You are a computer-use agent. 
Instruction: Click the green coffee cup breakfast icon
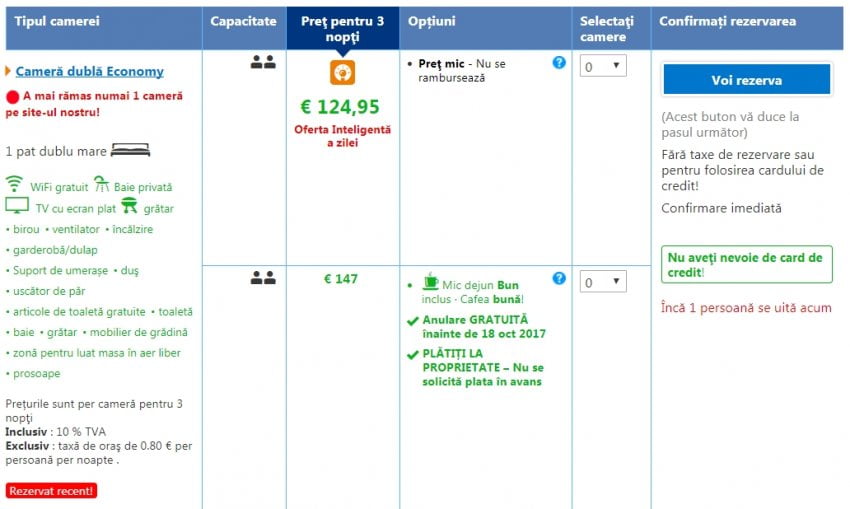tap(430, 281)
